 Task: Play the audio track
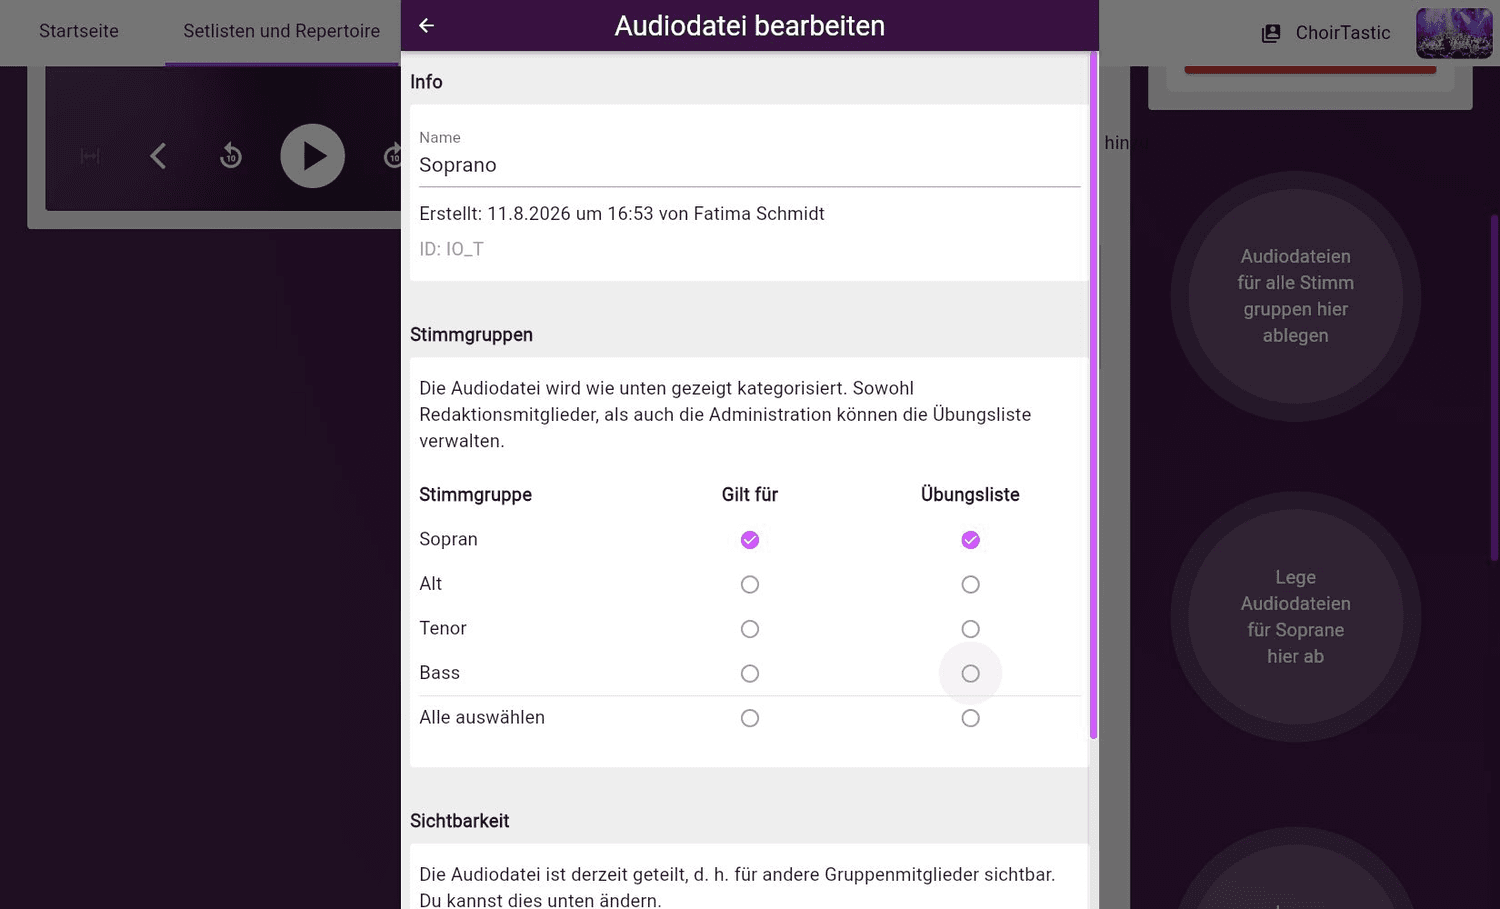tap(312, 156)
